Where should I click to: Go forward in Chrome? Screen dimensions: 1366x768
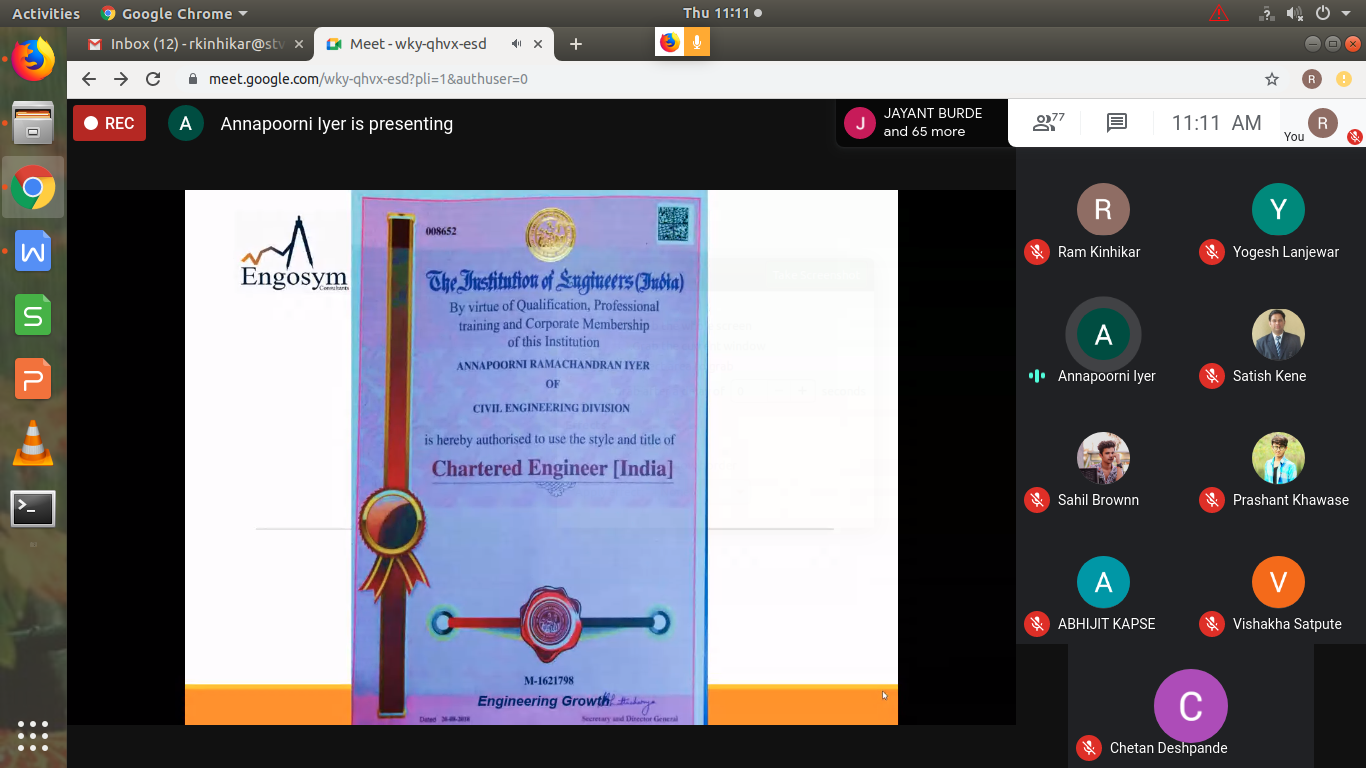[121, 79]
